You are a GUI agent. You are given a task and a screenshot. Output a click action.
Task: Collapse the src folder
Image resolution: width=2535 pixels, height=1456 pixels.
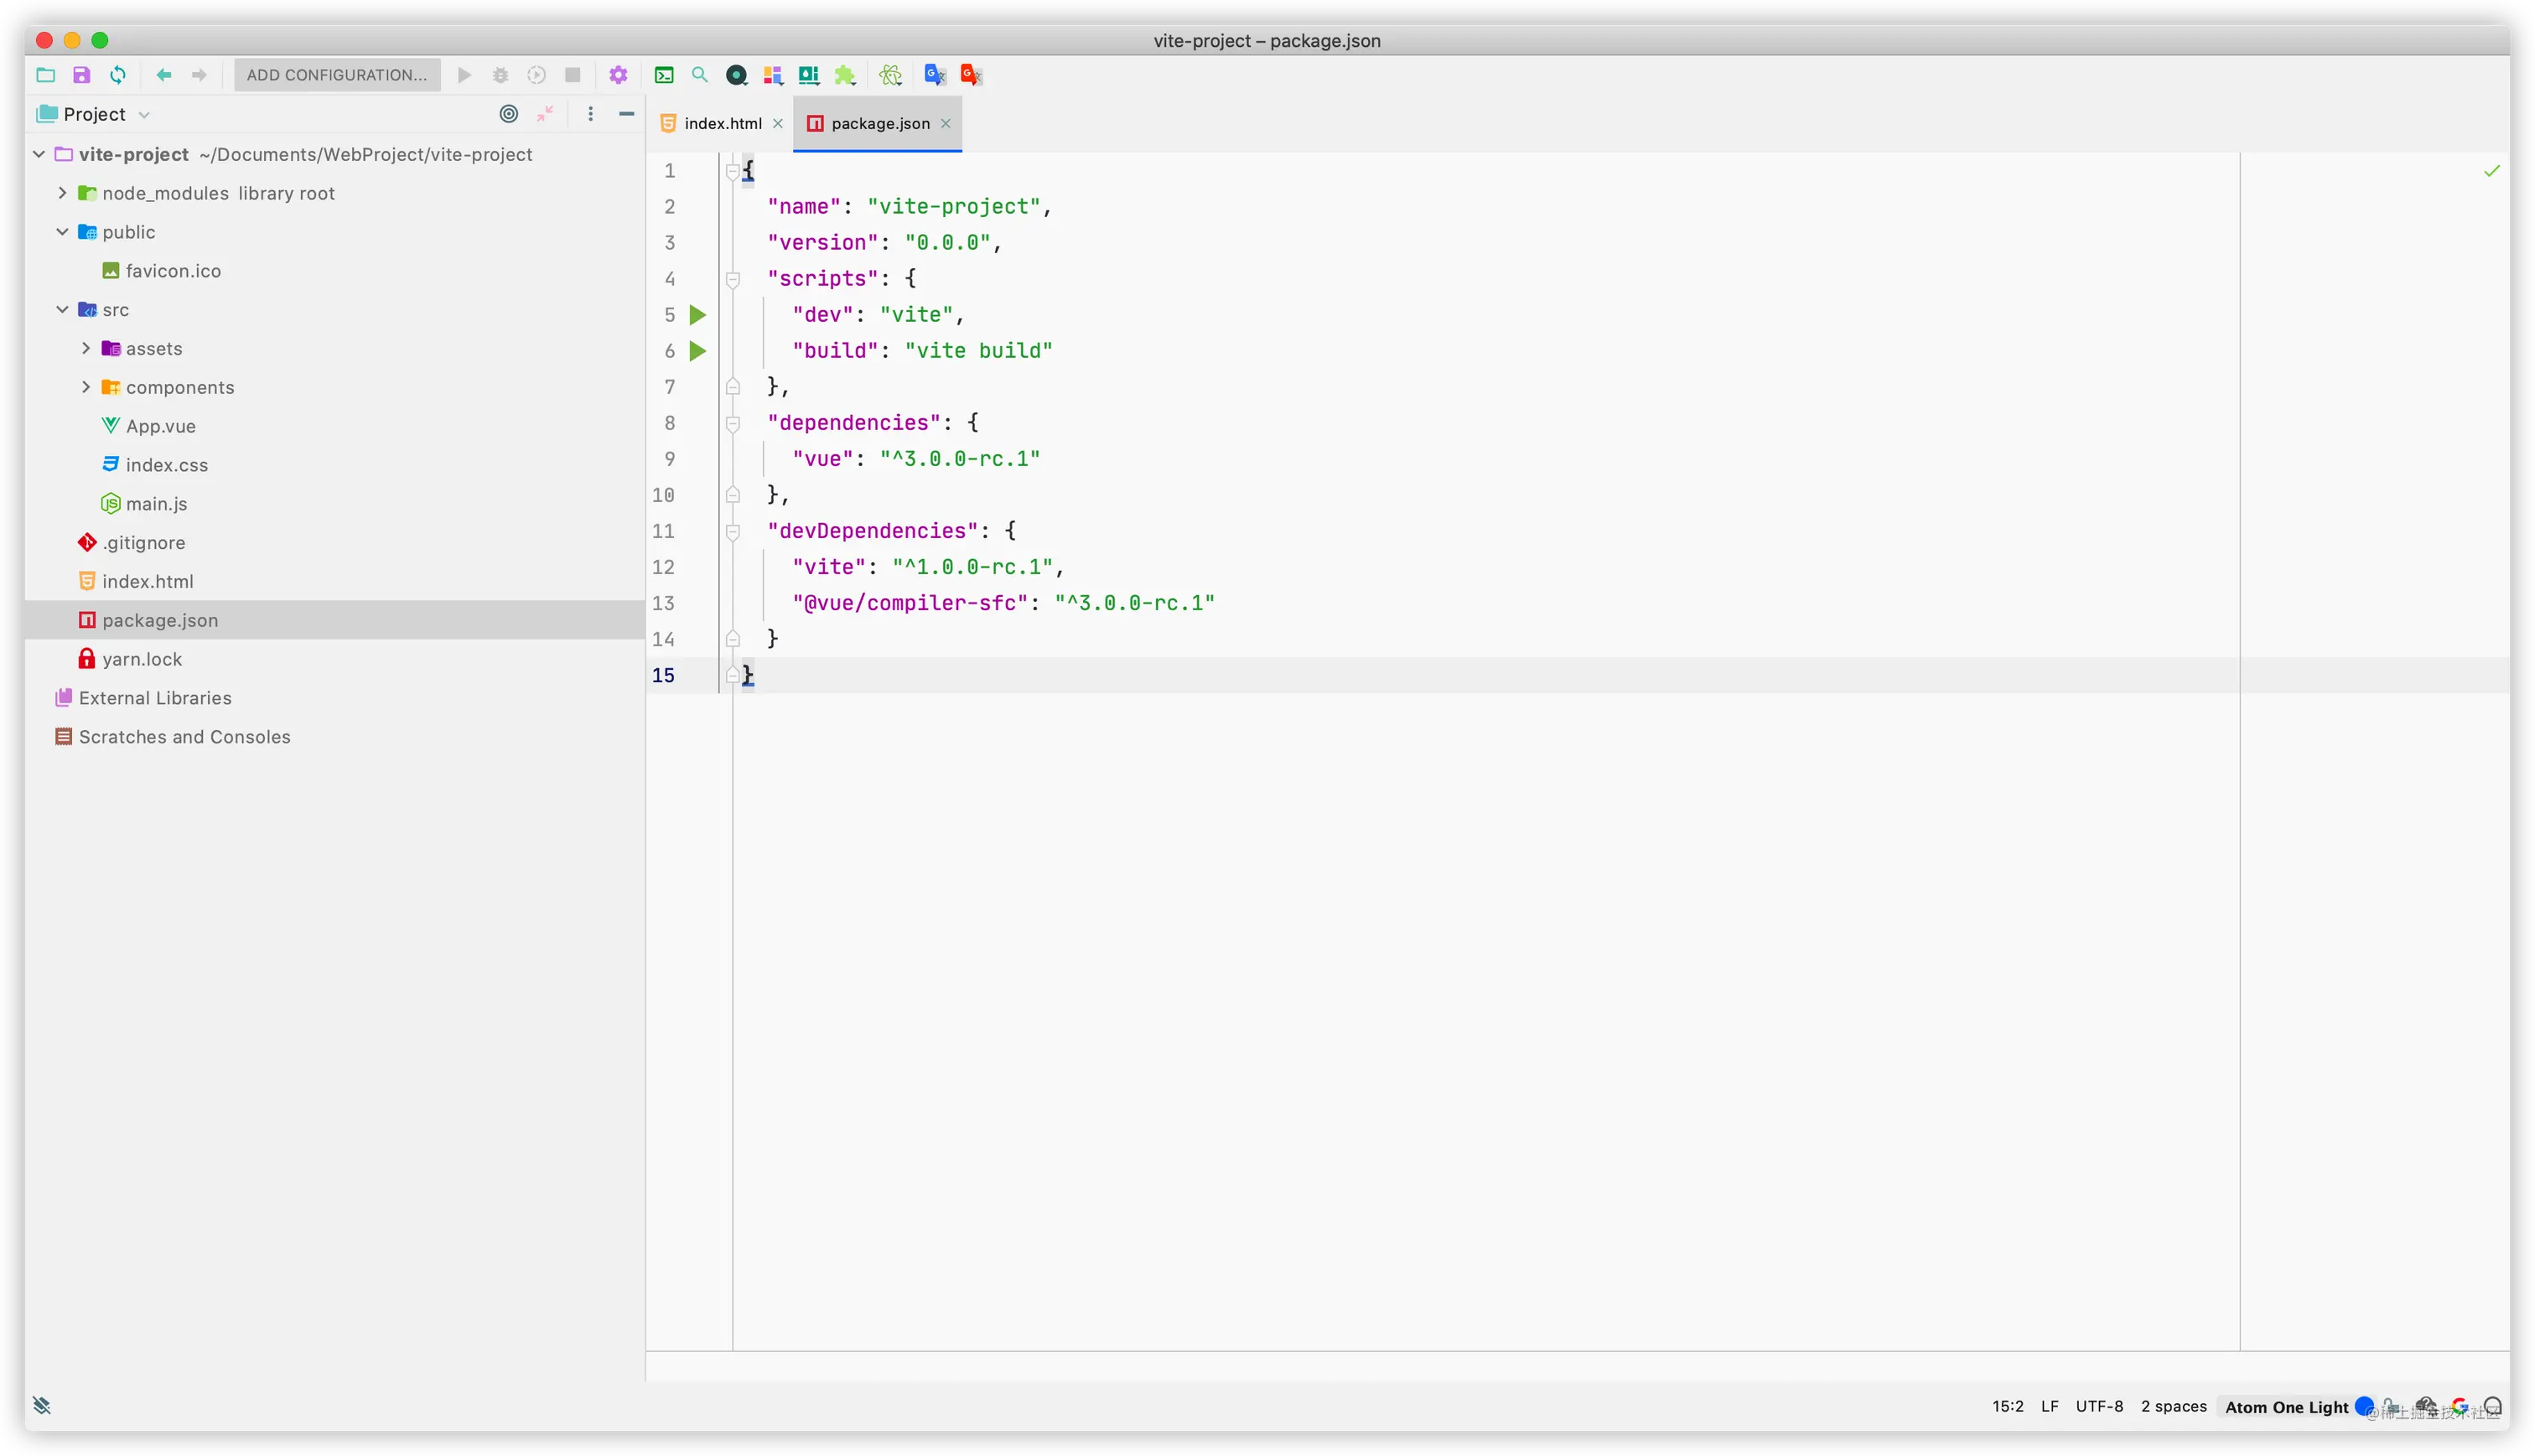(62, 310)
